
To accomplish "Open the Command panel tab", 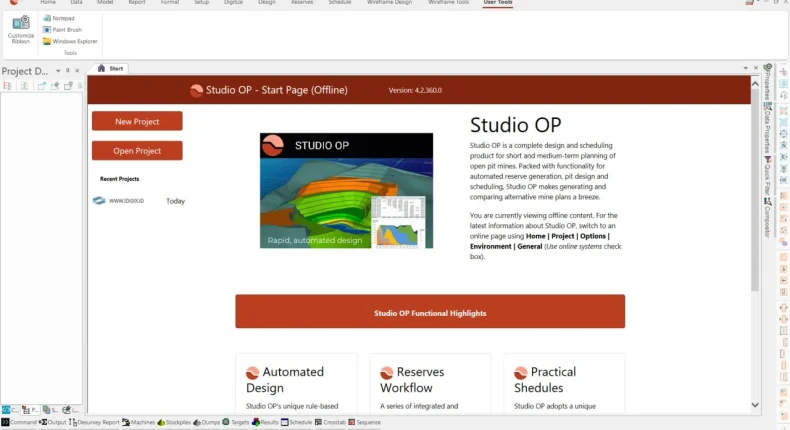I will tap(19, 422).
